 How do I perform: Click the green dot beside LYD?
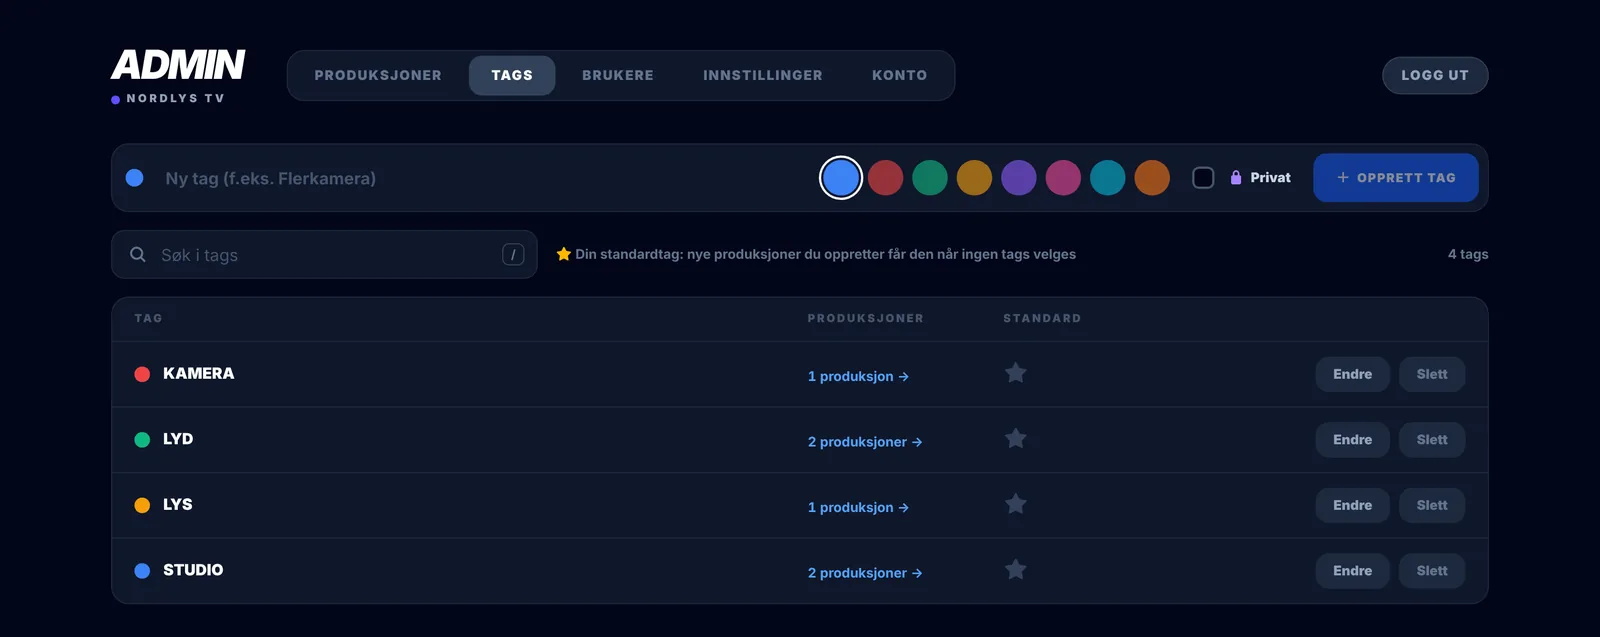[x=142, y=440]
